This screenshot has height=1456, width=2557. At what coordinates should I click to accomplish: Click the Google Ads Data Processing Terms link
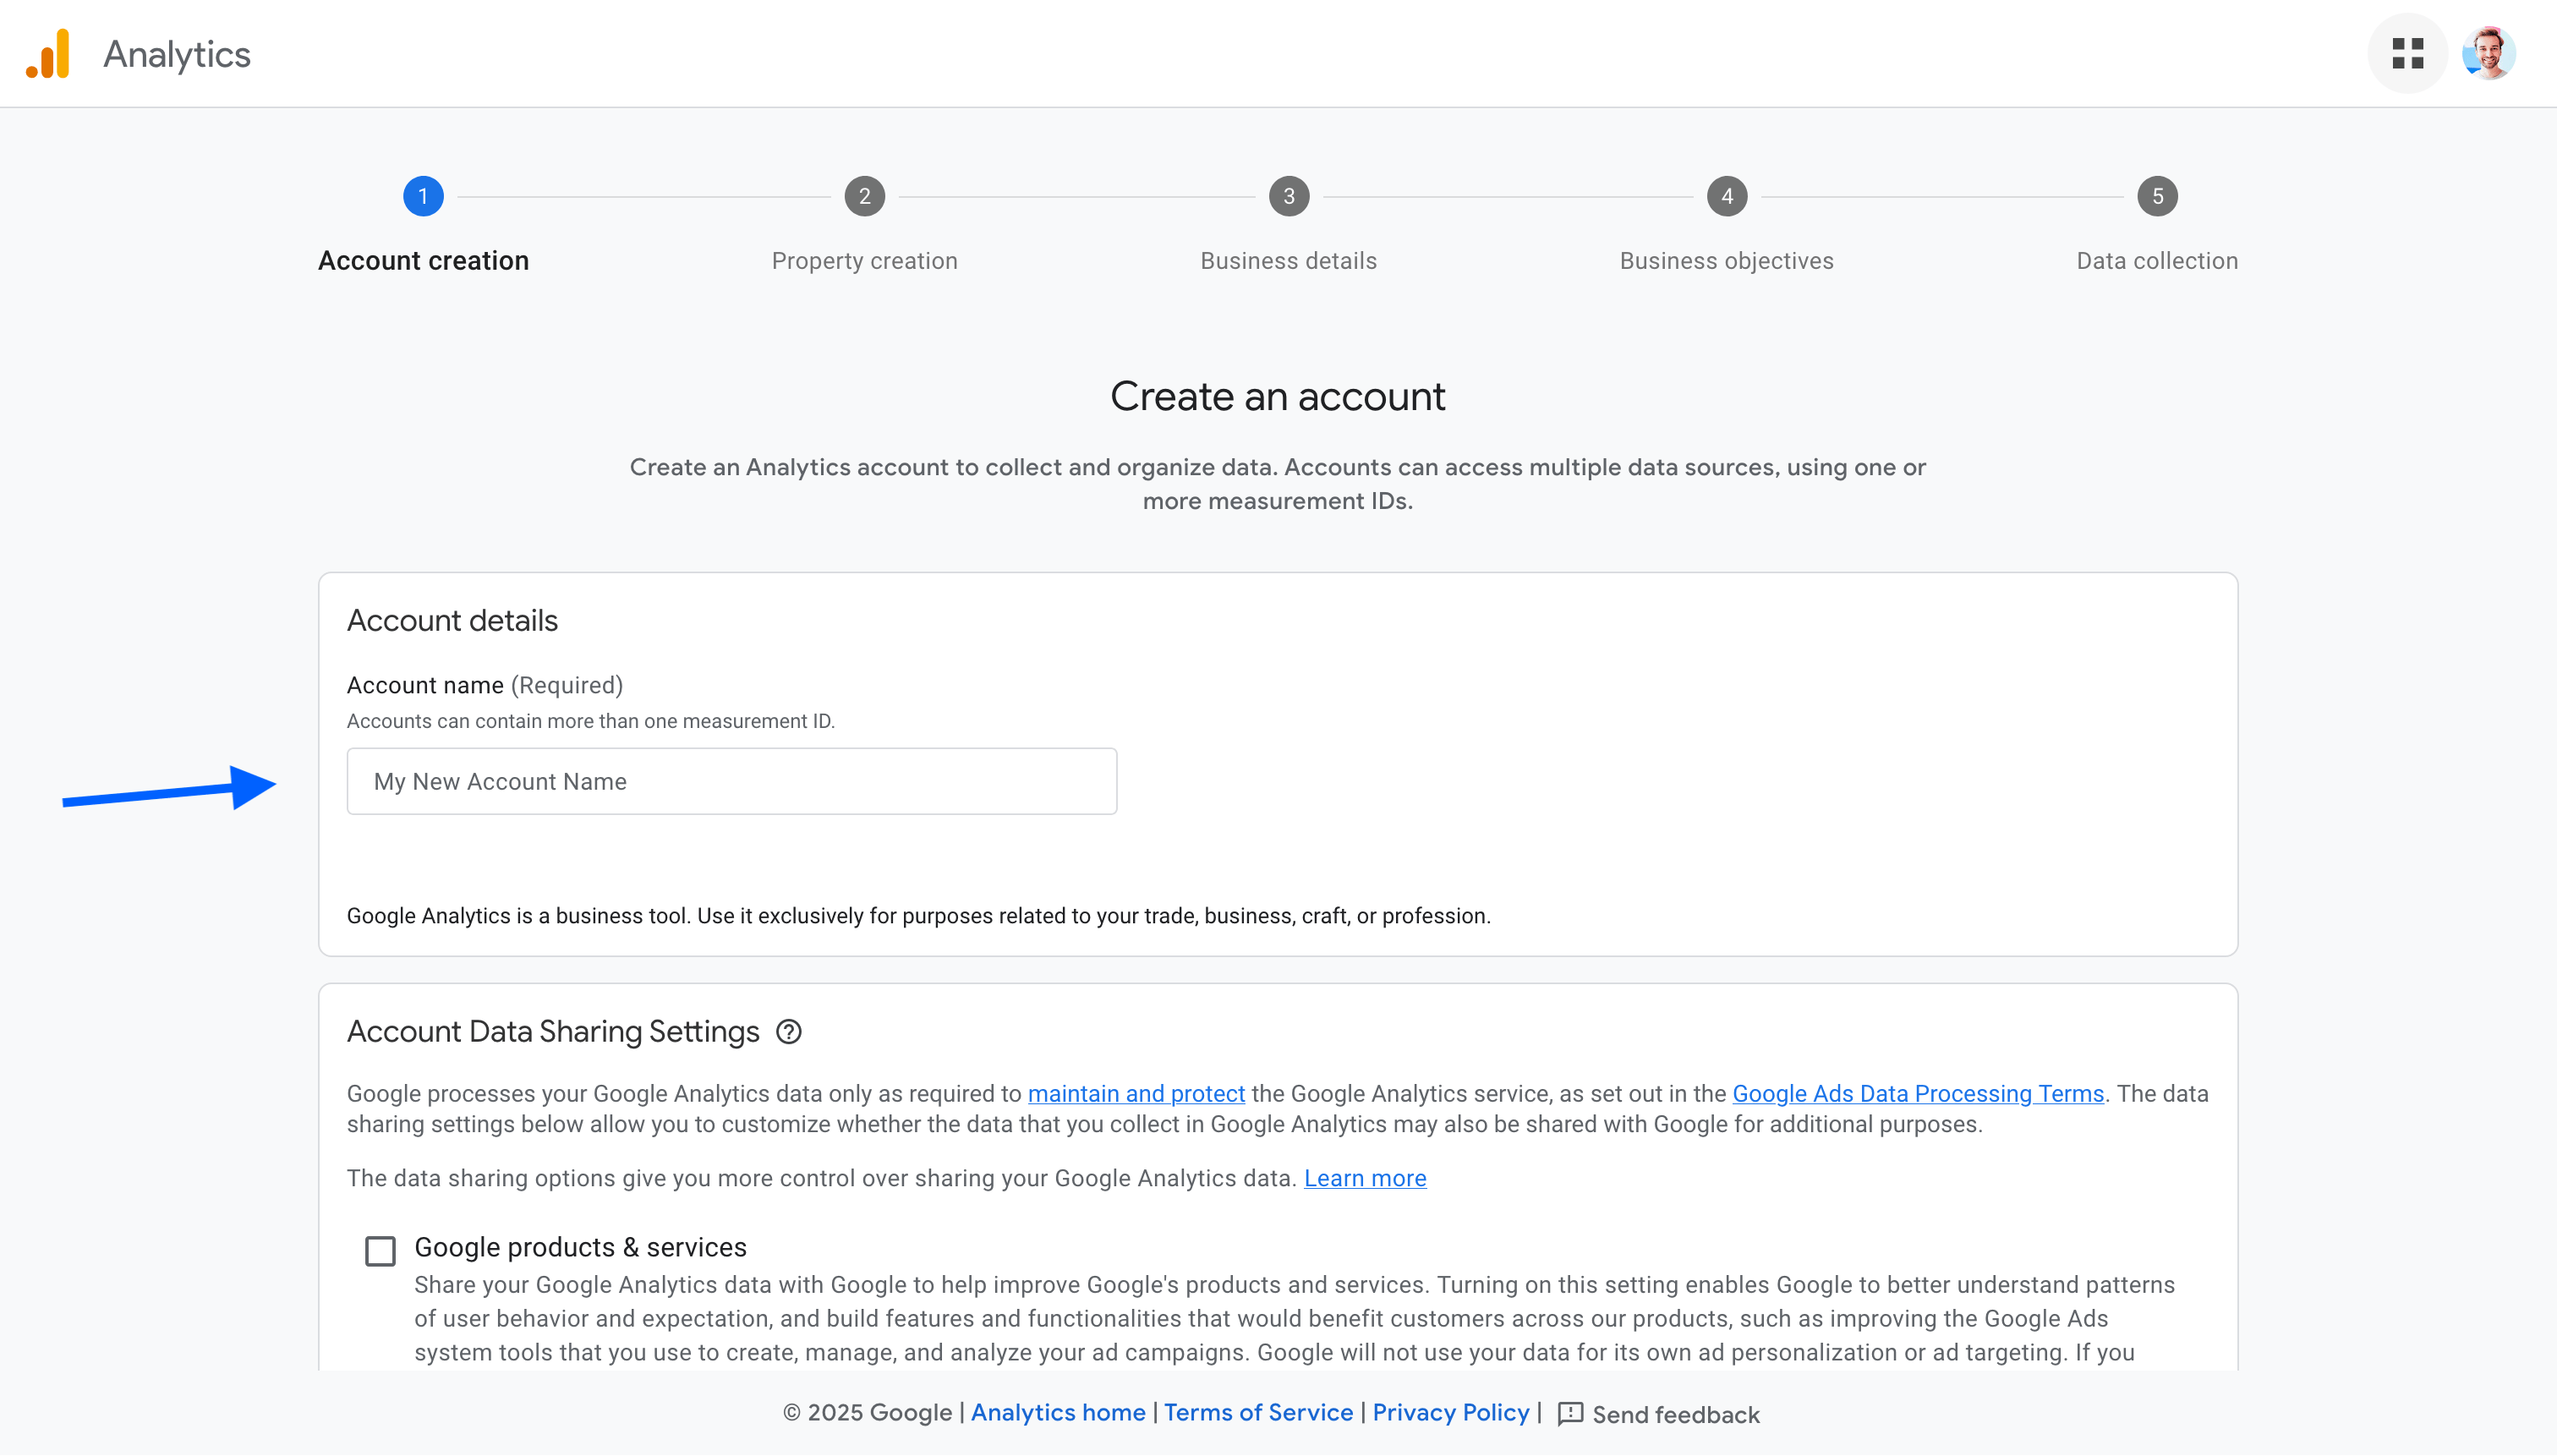tap(1916, 1092)
